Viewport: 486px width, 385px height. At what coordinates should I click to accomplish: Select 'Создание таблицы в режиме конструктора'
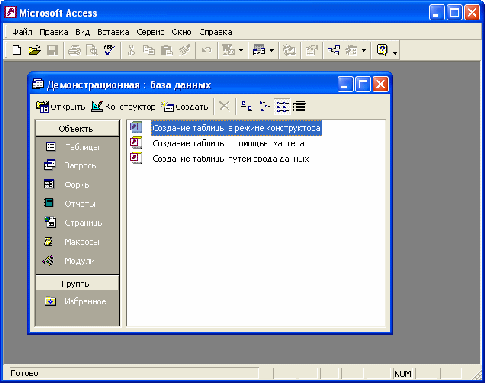tap(236, 128)
